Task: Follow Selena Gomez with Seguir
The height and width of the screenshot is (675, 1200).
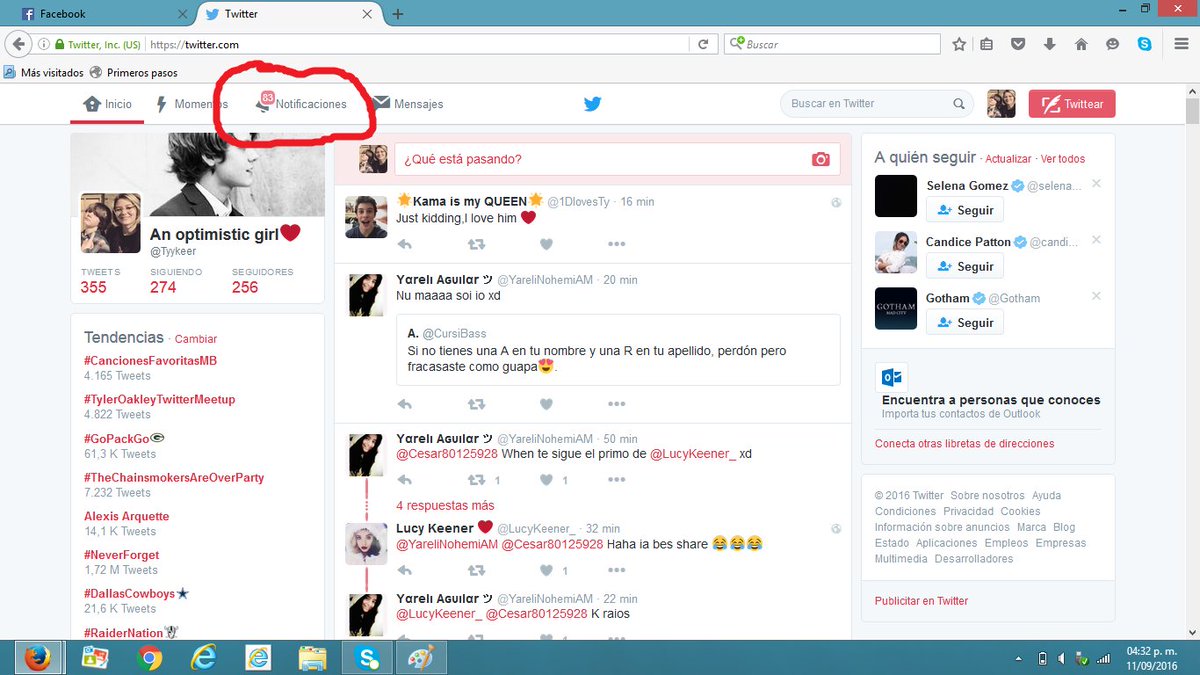Action: [964, 210]
